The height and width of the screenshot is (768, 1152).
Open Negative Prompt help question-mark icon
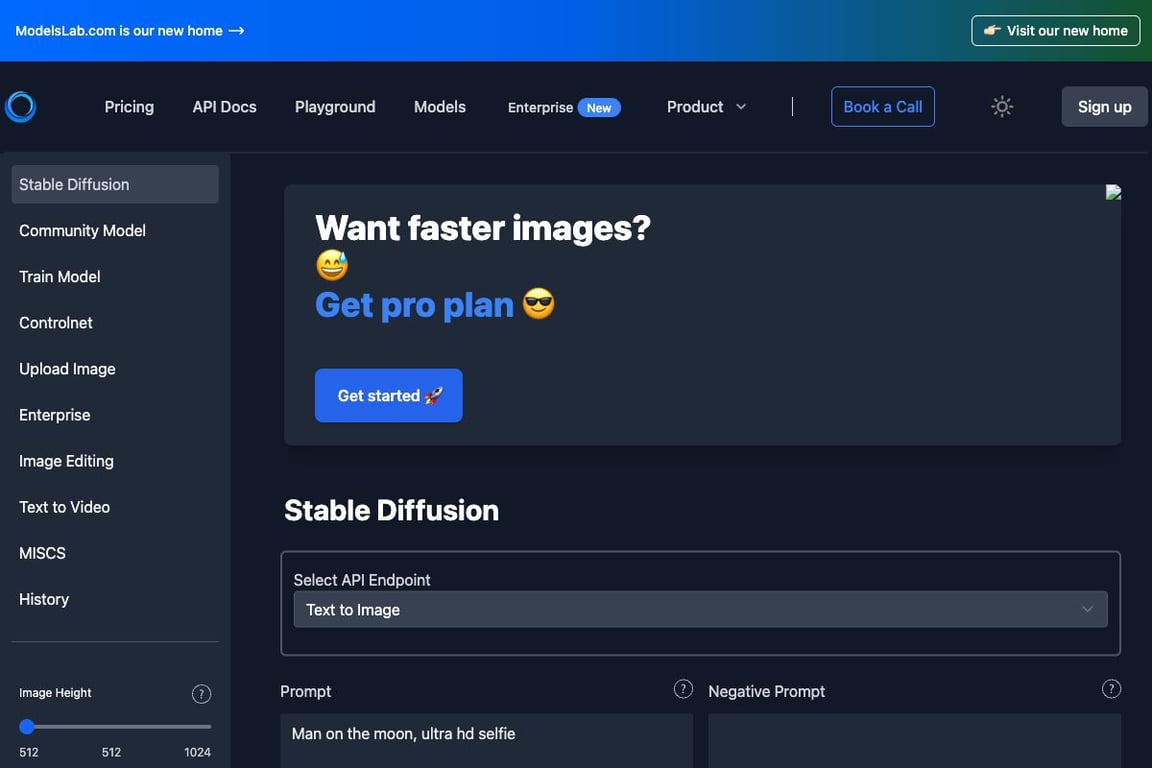(x=1111, y=689)
